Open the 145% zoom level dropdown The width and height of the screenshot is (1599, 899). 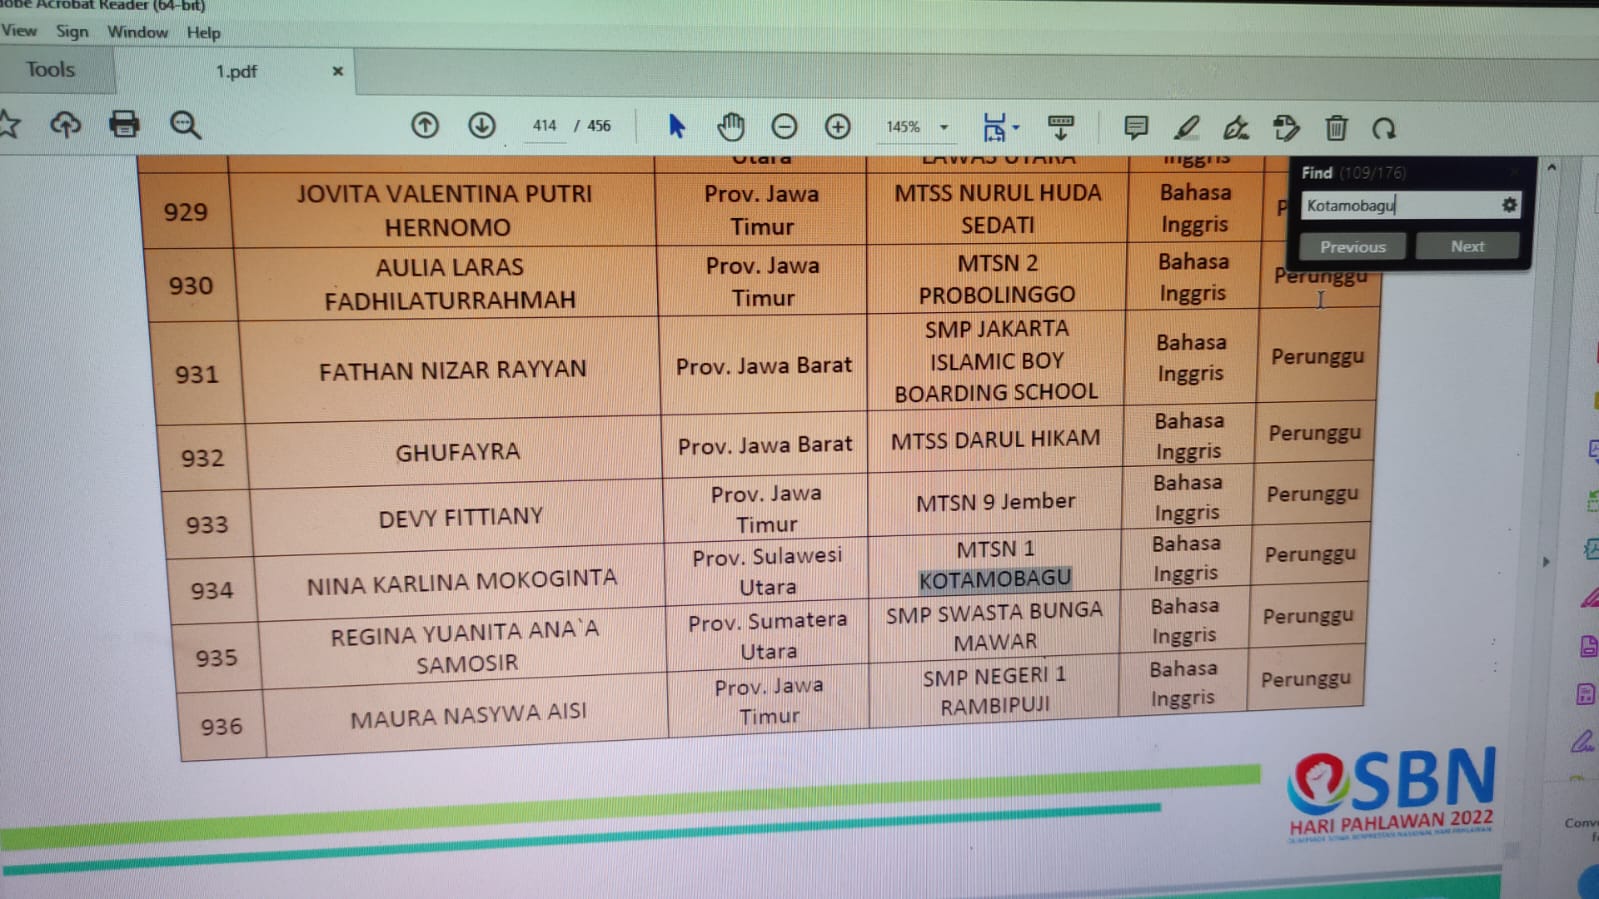point(943,128)
